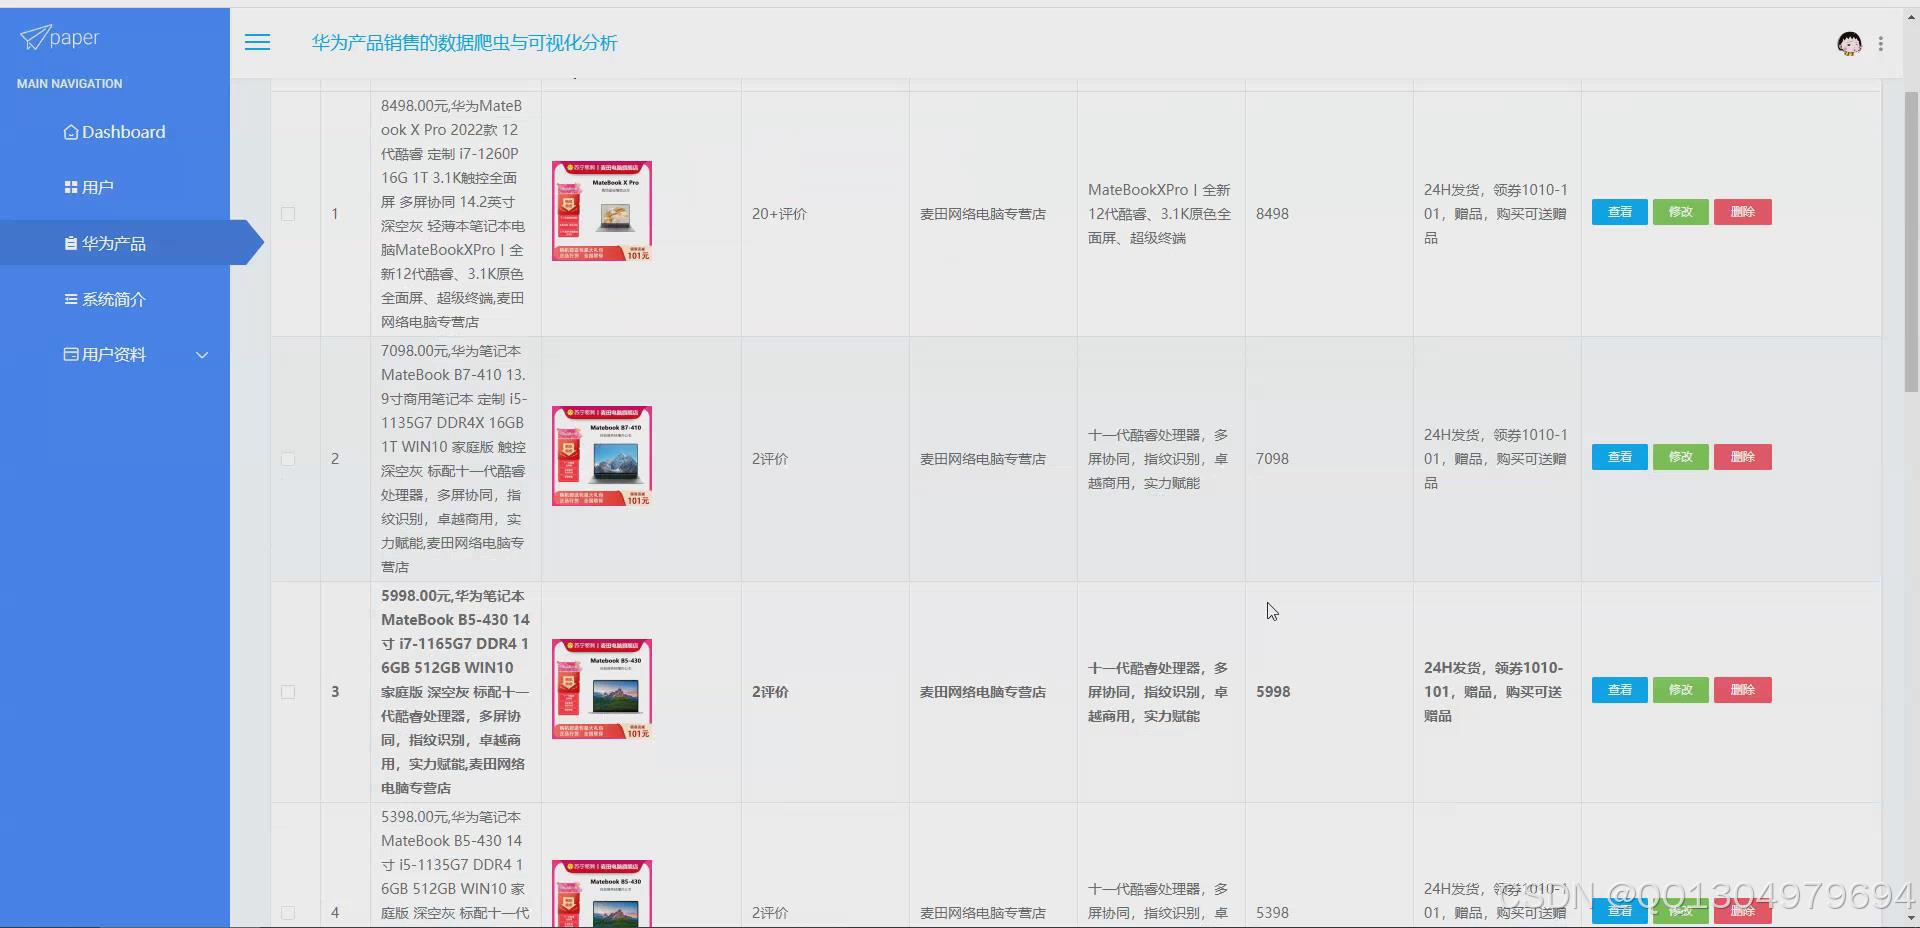The image size is (1920, 928).
Task: Check the checkbox for row 1
Action: 288,214
